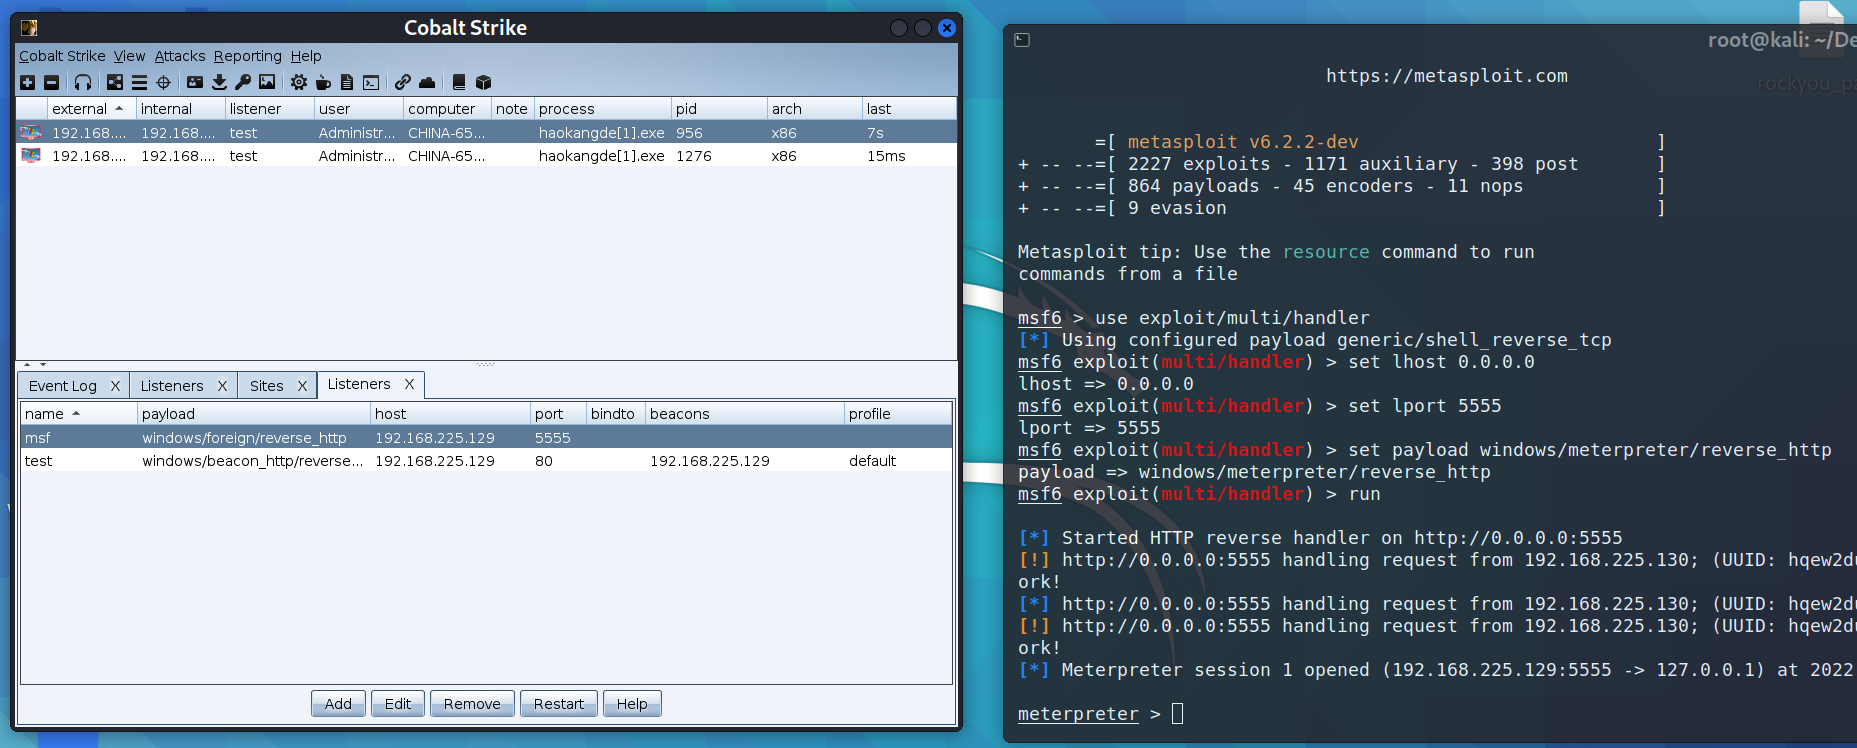Image resolution: width=1857 pixels, height=748 pixels.
Task: Close the Event Log tab
Action: click(x=115, y=386)
